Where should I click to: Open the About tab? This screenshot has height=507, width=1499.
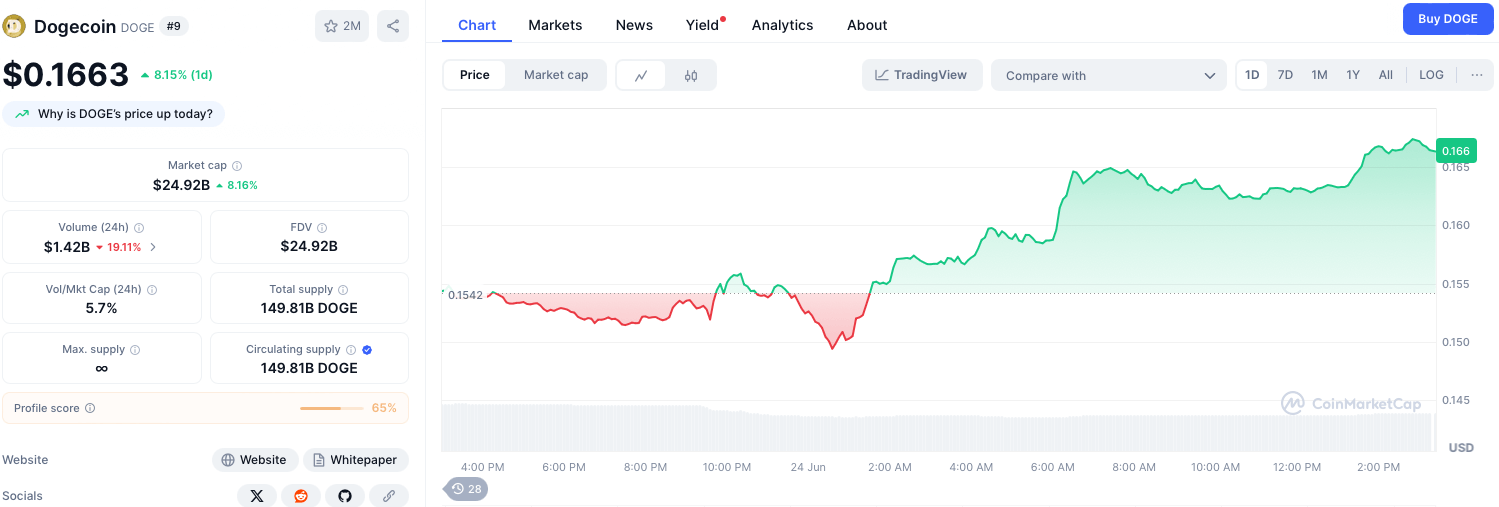click(x=867, y=25)
